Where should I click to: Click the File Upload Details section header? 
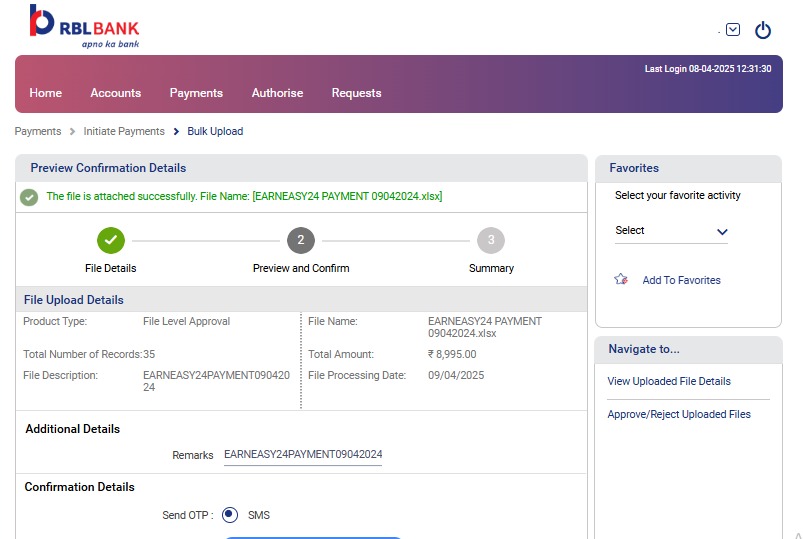tap(74, 300)
